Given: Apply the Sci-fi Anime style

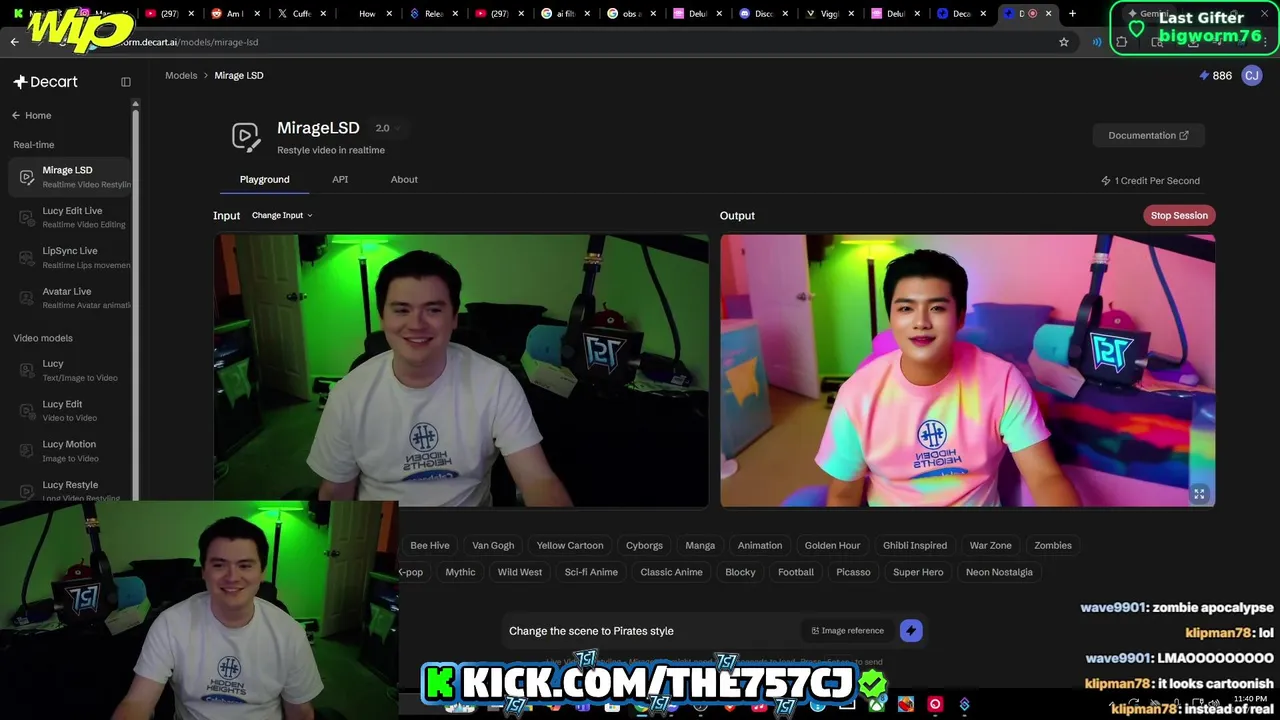Looking at the screenshot, I should [591, 572].
